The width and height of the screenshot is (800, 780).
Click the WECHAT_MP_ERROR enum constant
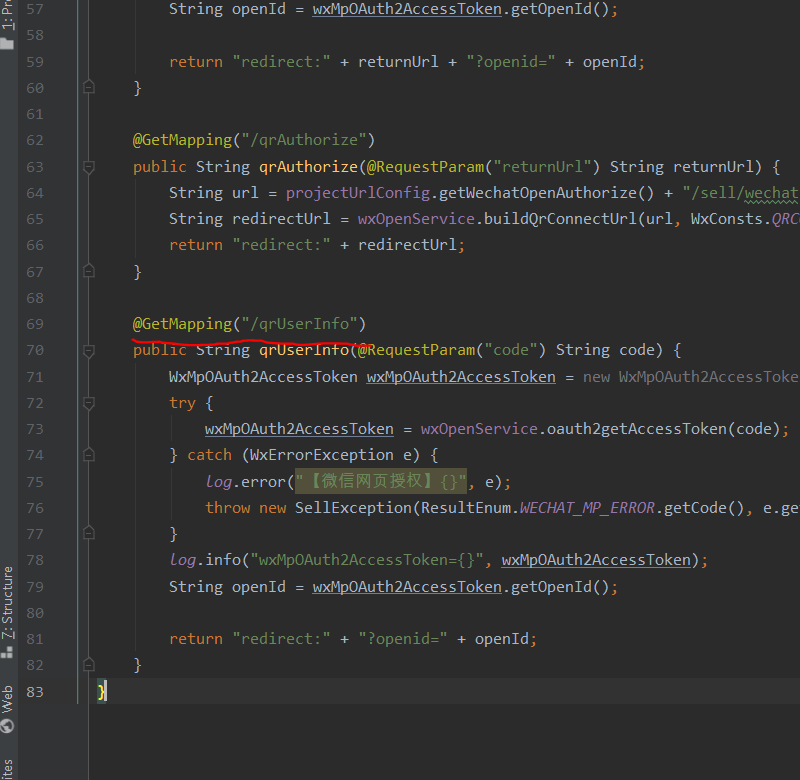(x=586, y=507)
